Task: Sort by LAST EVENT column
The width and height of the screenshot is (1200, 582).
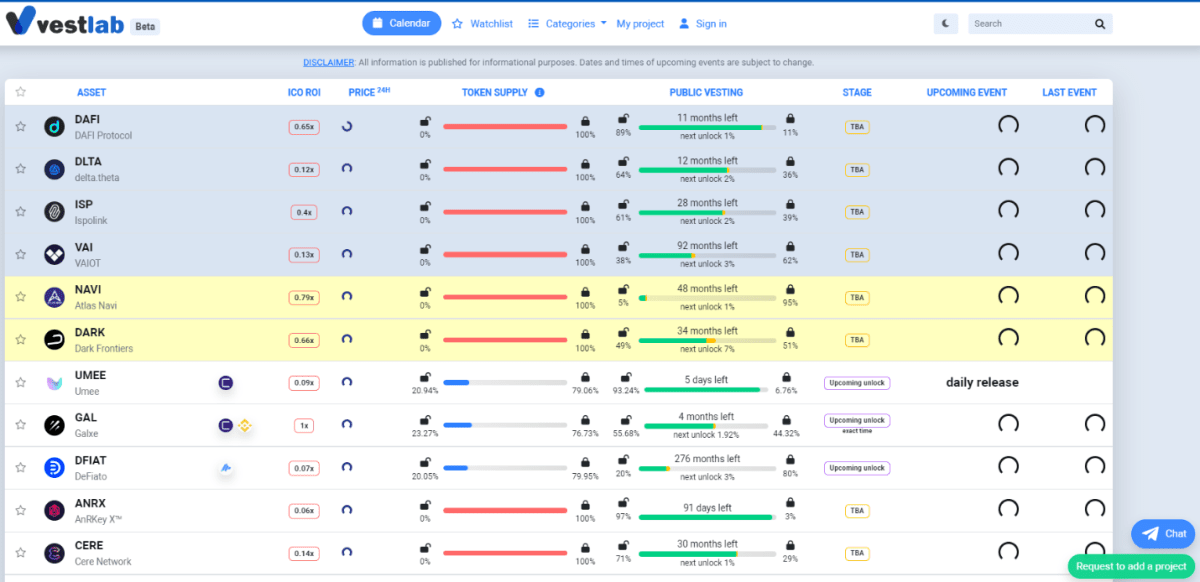Action: pos(1069,92)
